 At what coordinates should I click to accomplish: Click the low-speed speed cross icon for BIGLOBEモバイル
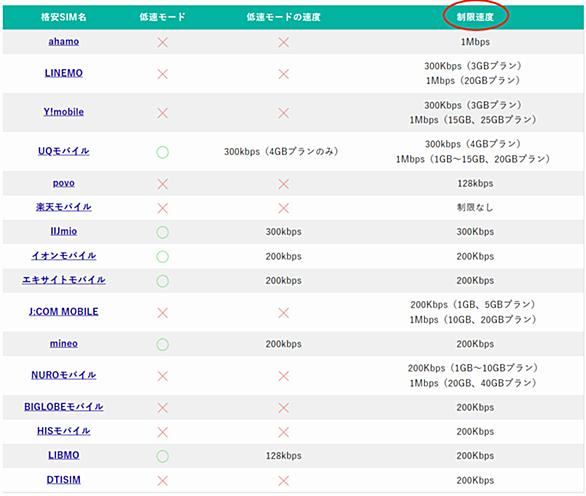pos(284,408)
